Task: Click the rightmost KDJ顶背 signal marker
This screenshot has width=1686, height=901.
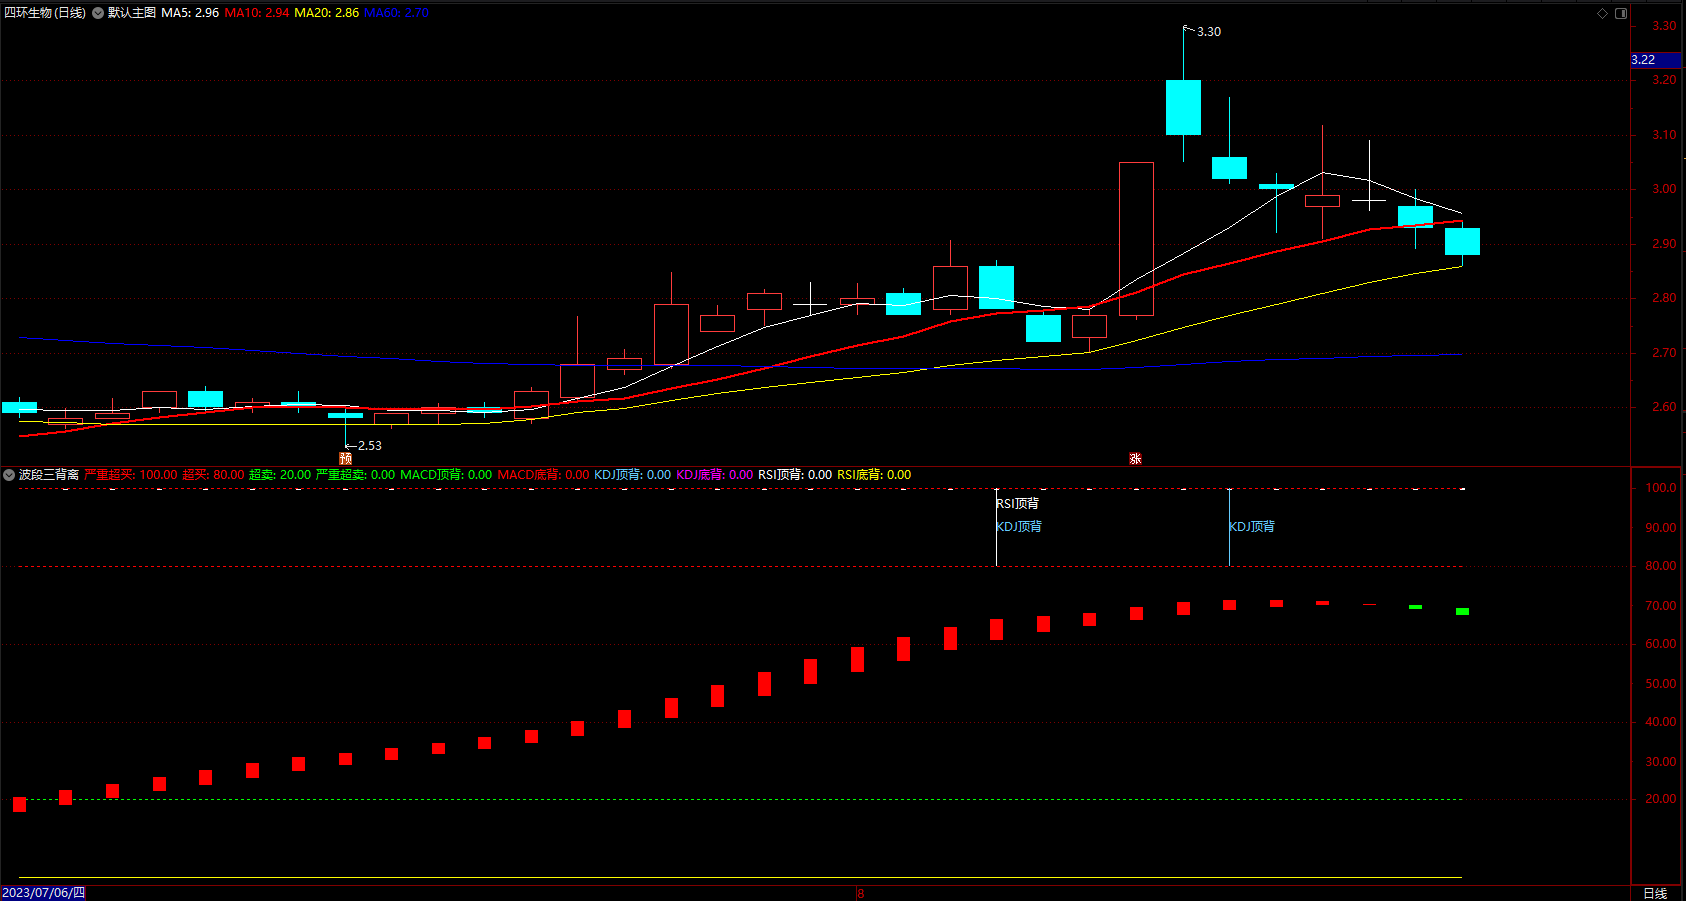Action: coord(1252,526)
